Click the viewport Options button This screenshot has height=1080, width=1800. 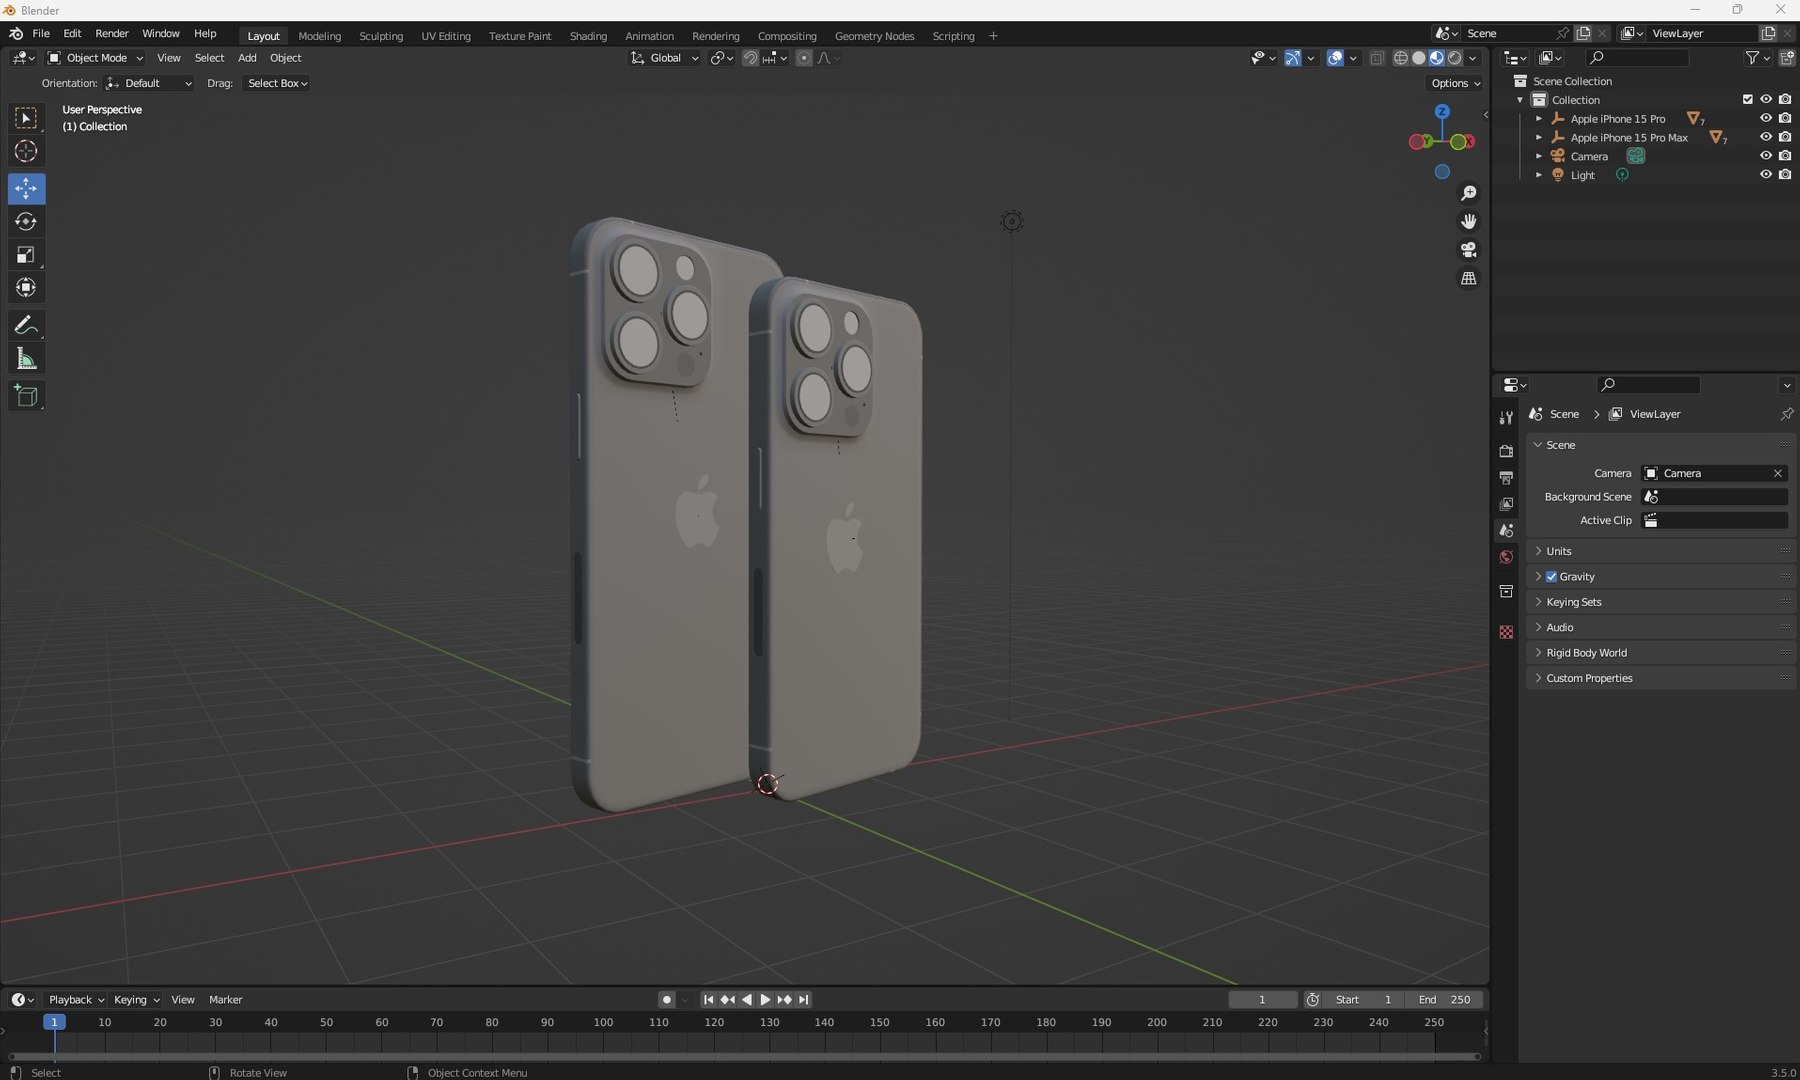click(x=1455, y=83)
